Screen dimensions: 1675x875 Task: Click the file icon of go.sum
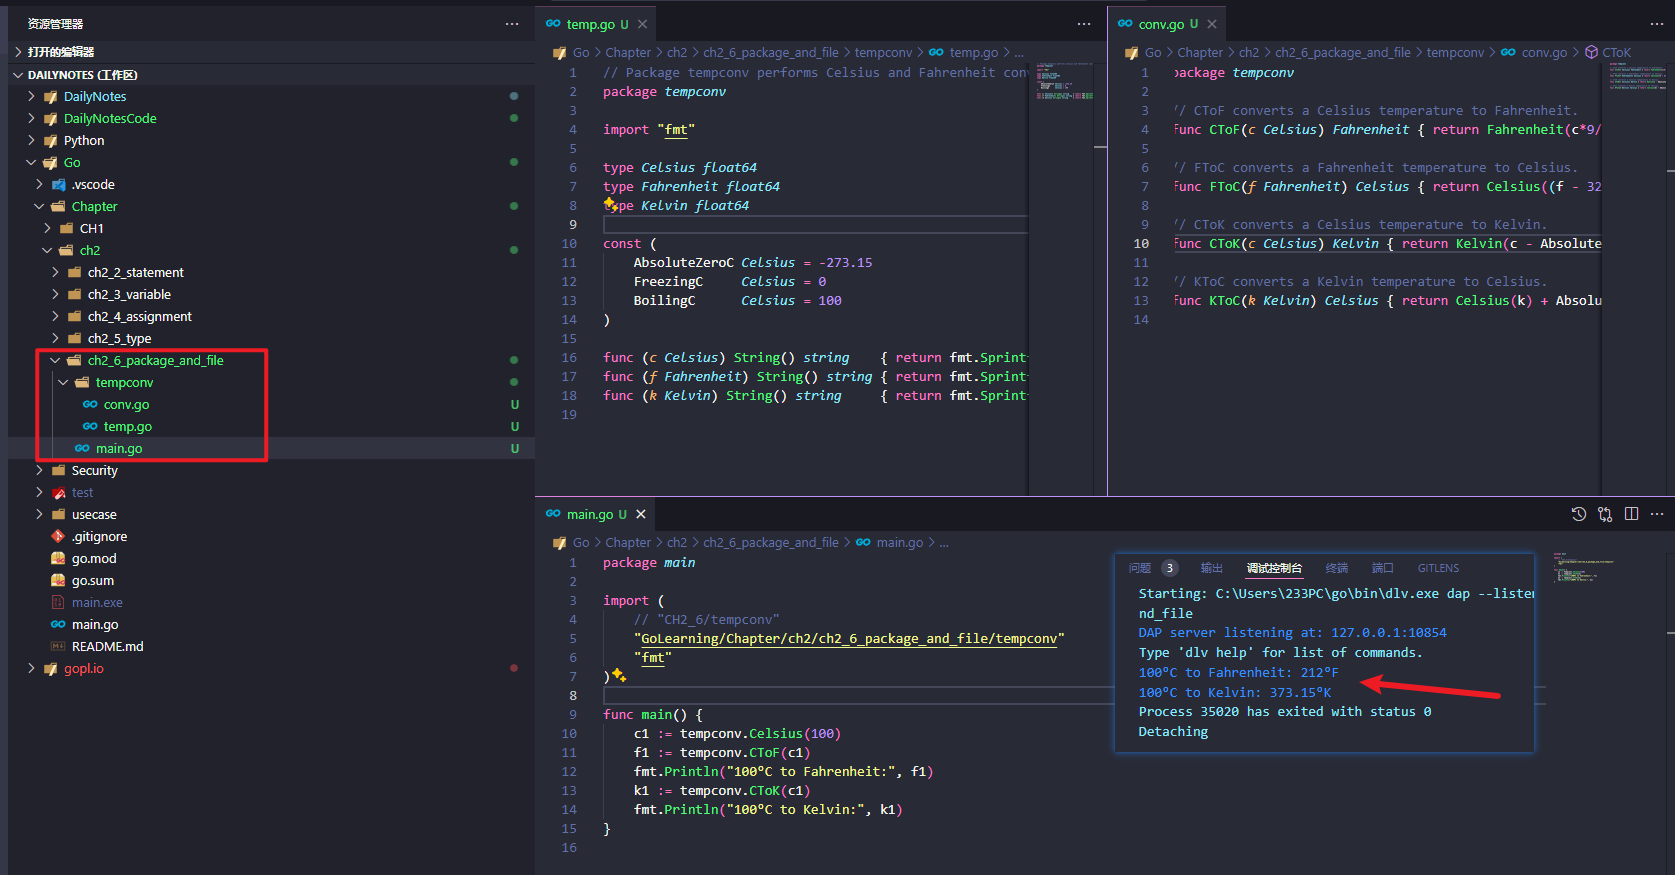[x=58, y=580]
